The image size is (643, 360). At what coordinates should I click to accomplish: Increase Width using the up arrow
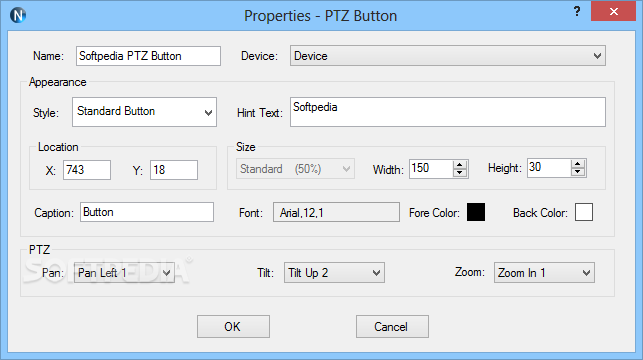[x=460, y=164]
